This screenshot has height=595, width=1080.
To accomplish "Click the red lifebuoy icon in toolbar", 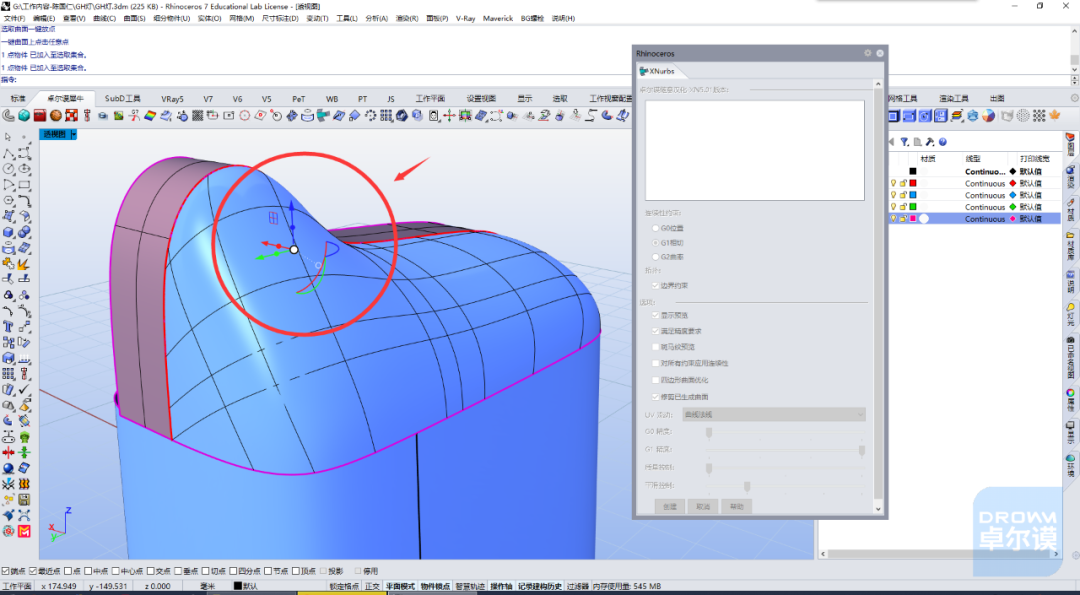I will [x=72, y=115].
